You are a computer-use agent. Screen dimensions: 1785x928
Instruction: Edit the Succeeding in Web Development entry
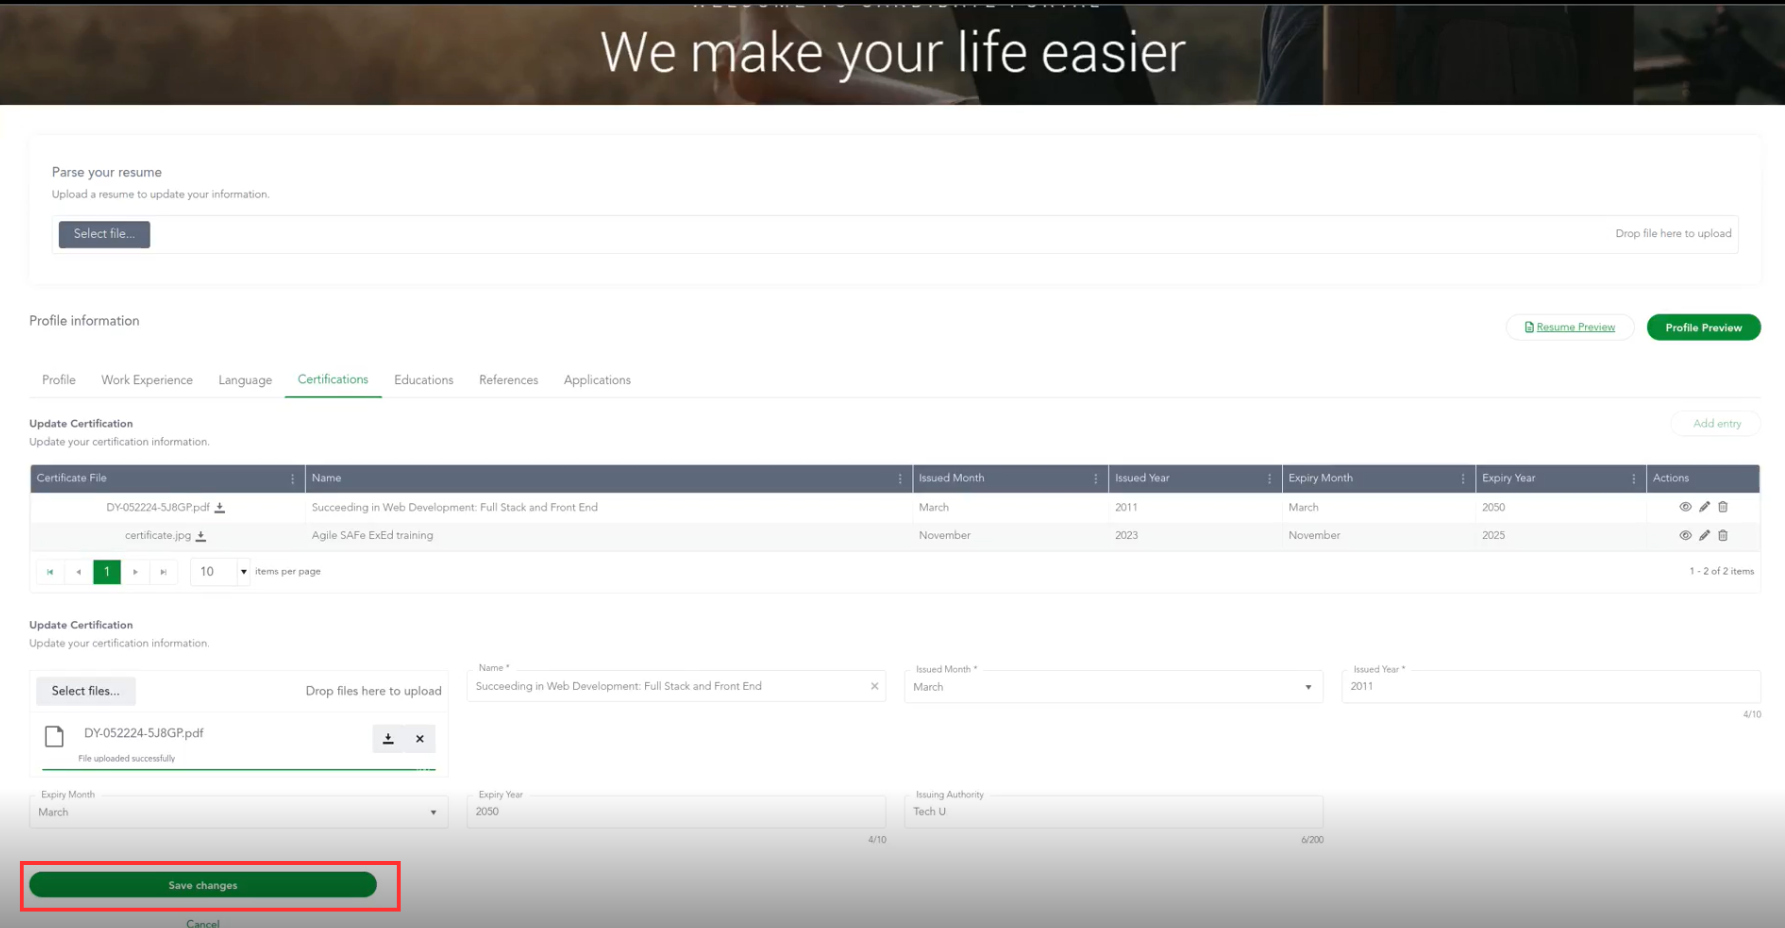point(1704,507)
